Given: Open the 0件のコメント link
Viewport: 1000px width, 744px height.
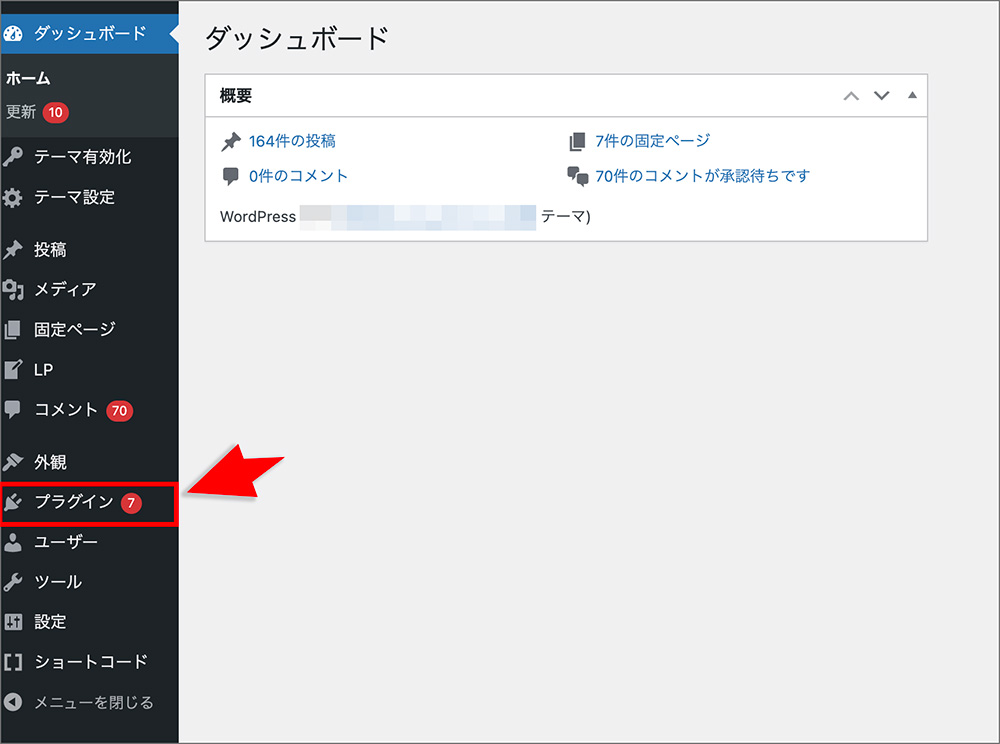Looking at the screenshot, I should (298, 177).
